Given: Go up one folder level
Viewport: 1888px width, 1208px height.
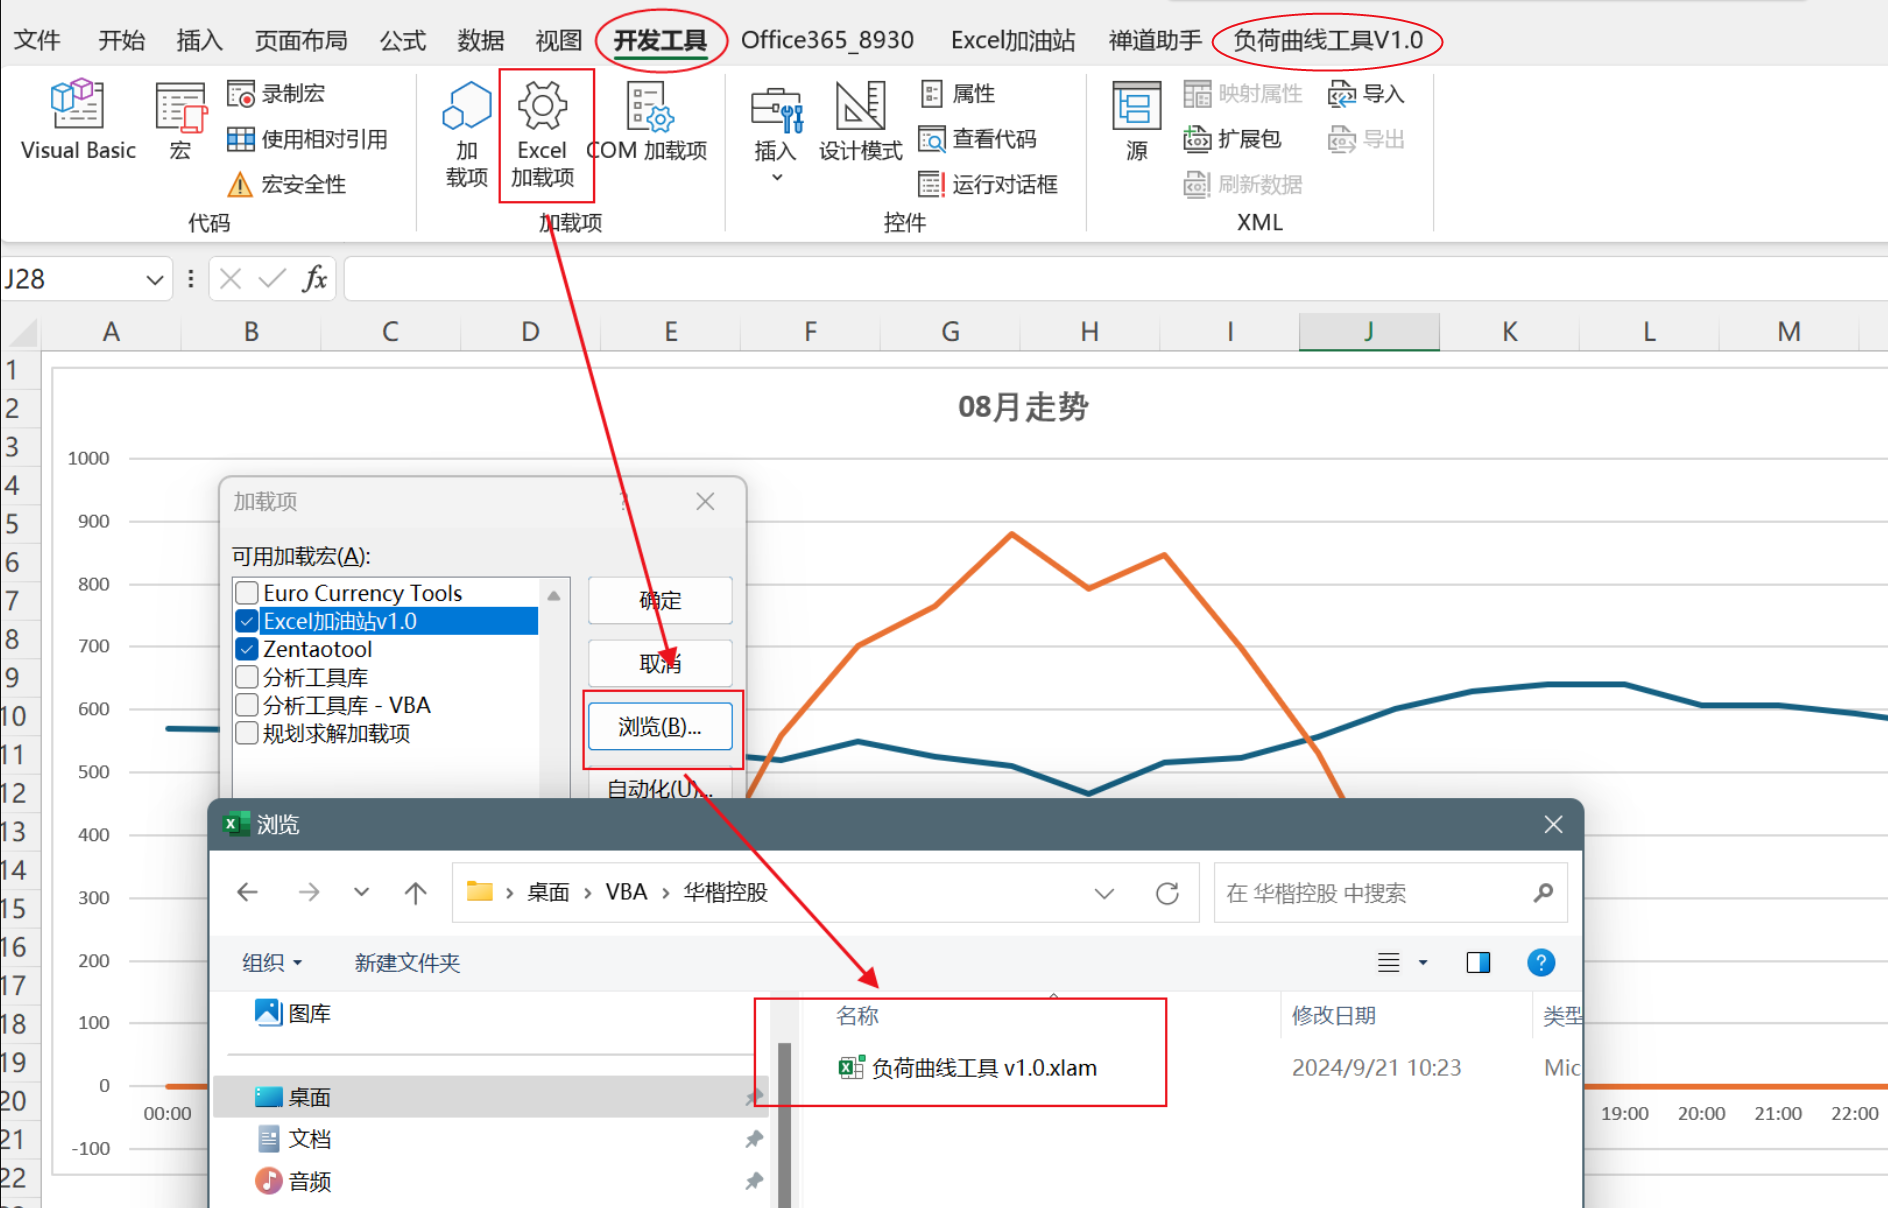Looking at the screenshot, I should (415, 892).
